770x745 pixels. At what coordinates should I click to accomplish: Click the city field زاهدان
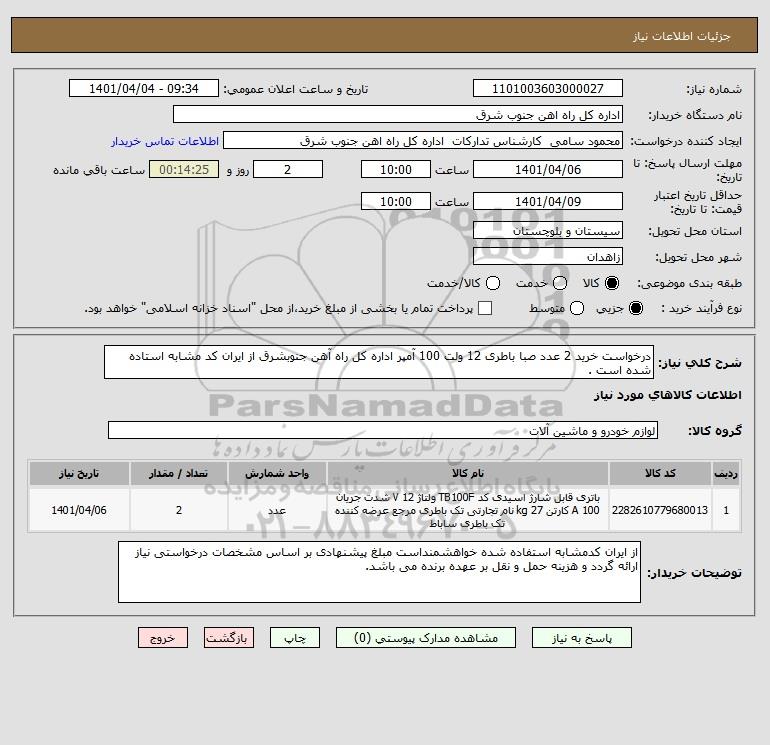tap(548, 256)
